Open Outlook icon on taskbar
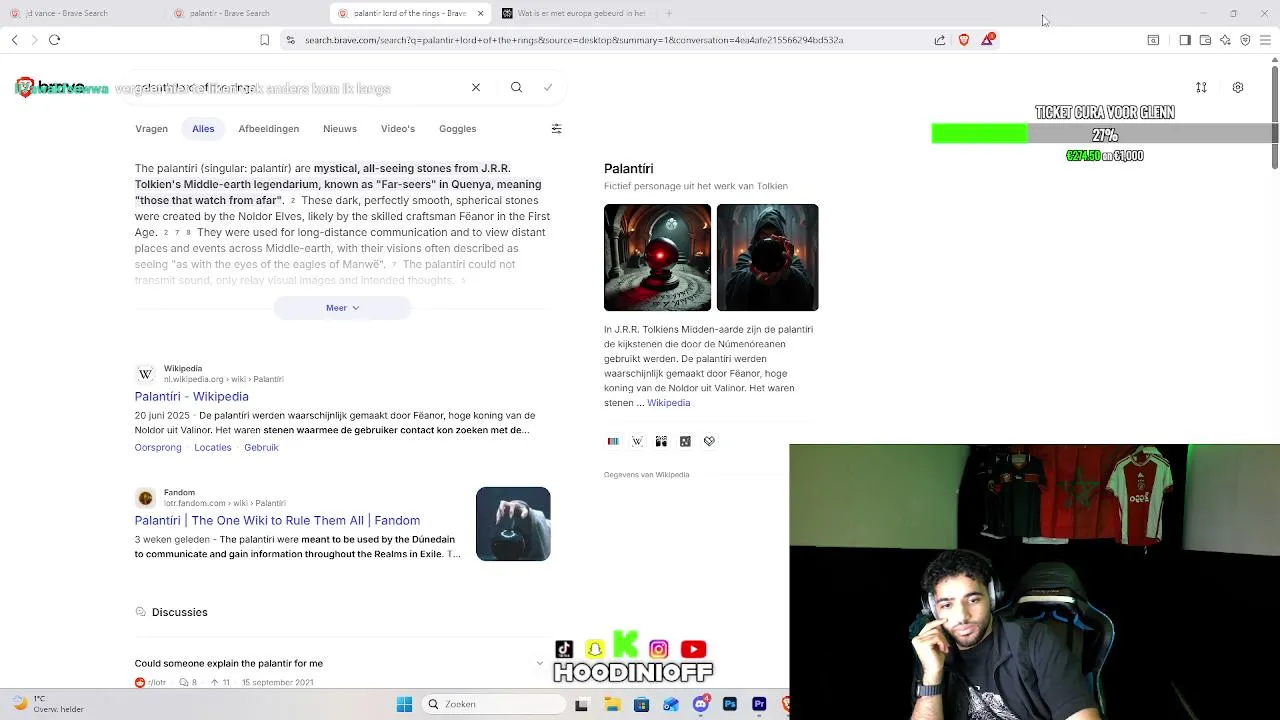 pos(671,705)
